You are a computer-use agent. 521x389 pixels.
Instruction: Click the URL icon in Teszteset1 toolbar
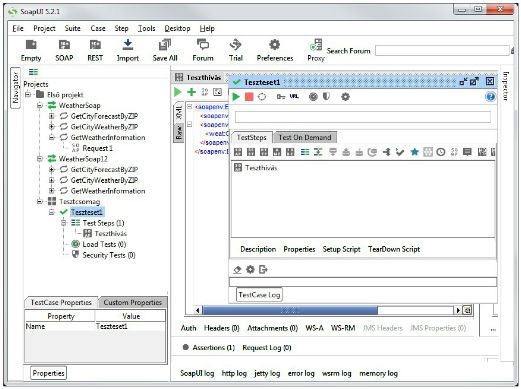(x=294, y=97)
